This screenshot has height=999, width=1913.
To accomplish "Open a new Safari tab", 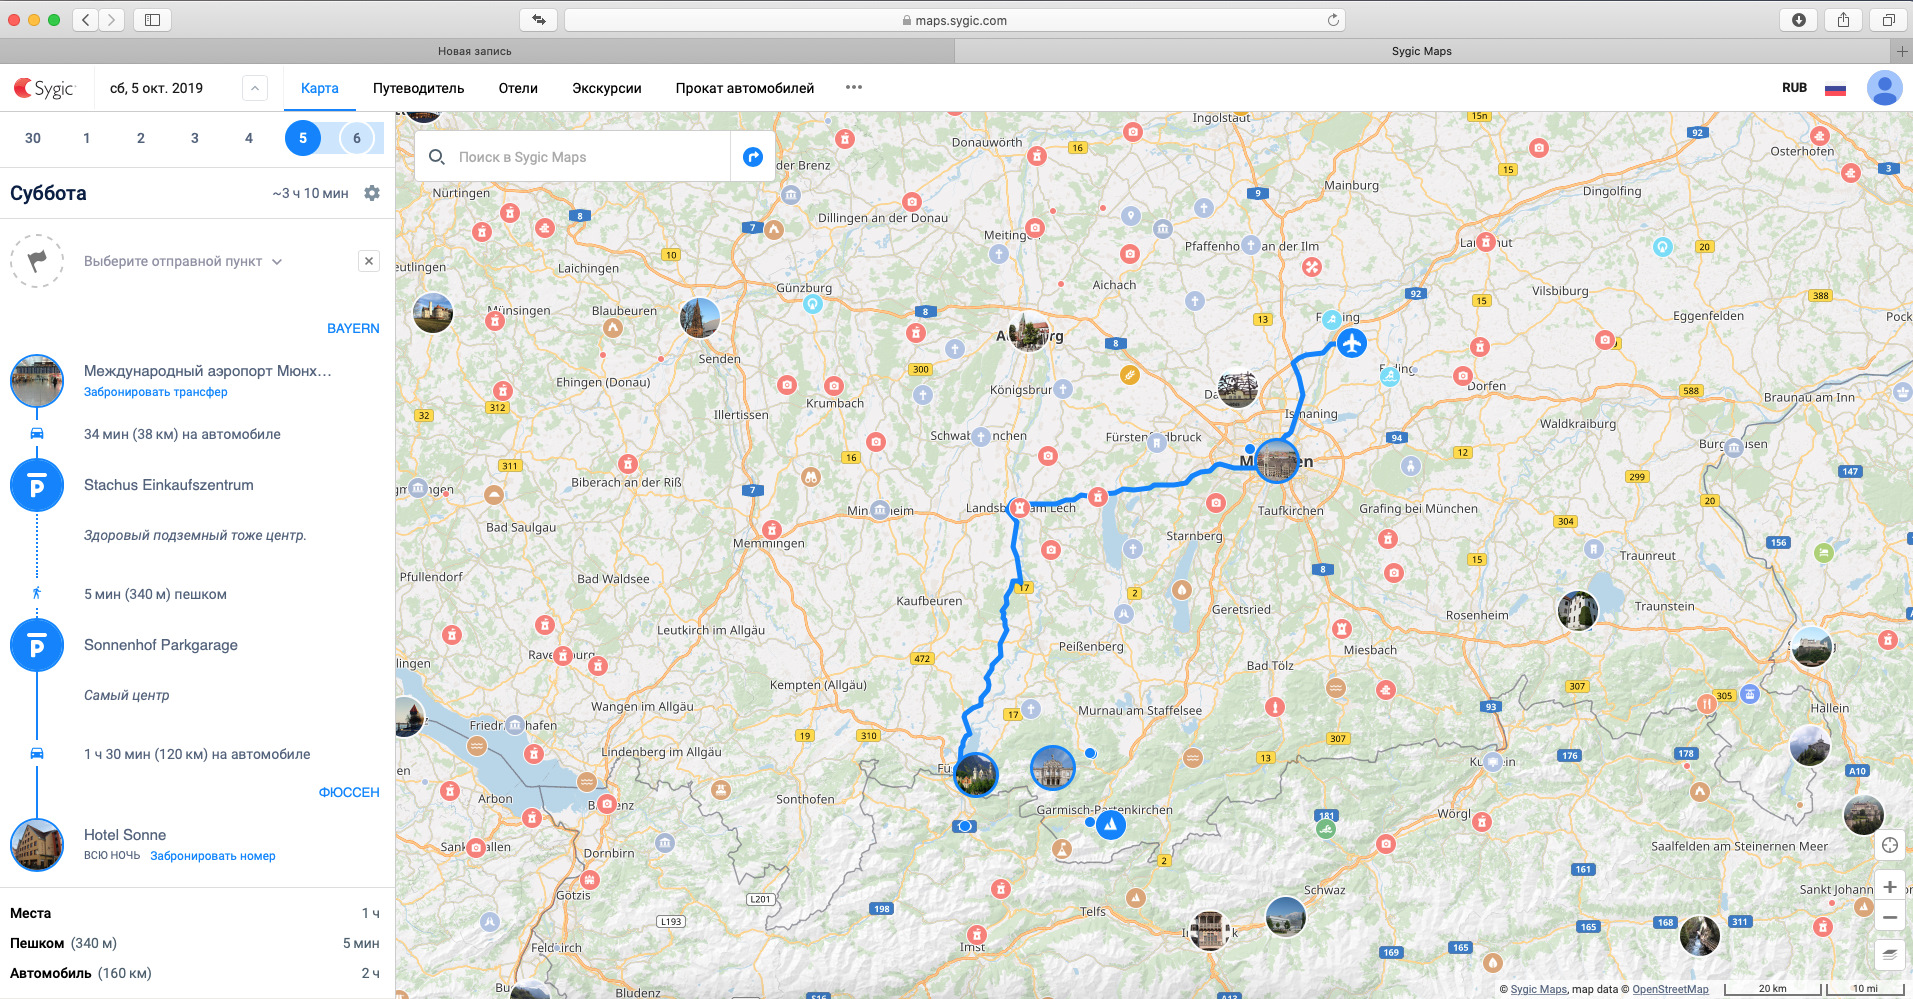I will click(x=1902, y=51).
